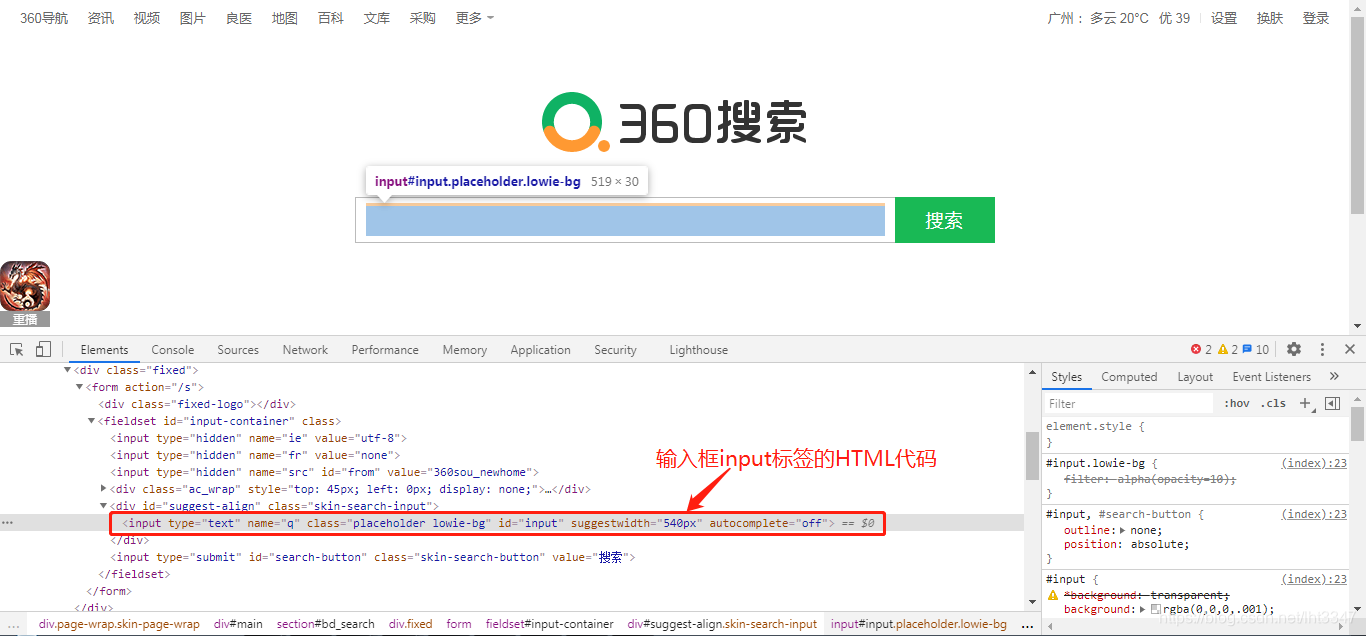Click the fieldset#input-container breadcrumb

(x=550, y=624)
